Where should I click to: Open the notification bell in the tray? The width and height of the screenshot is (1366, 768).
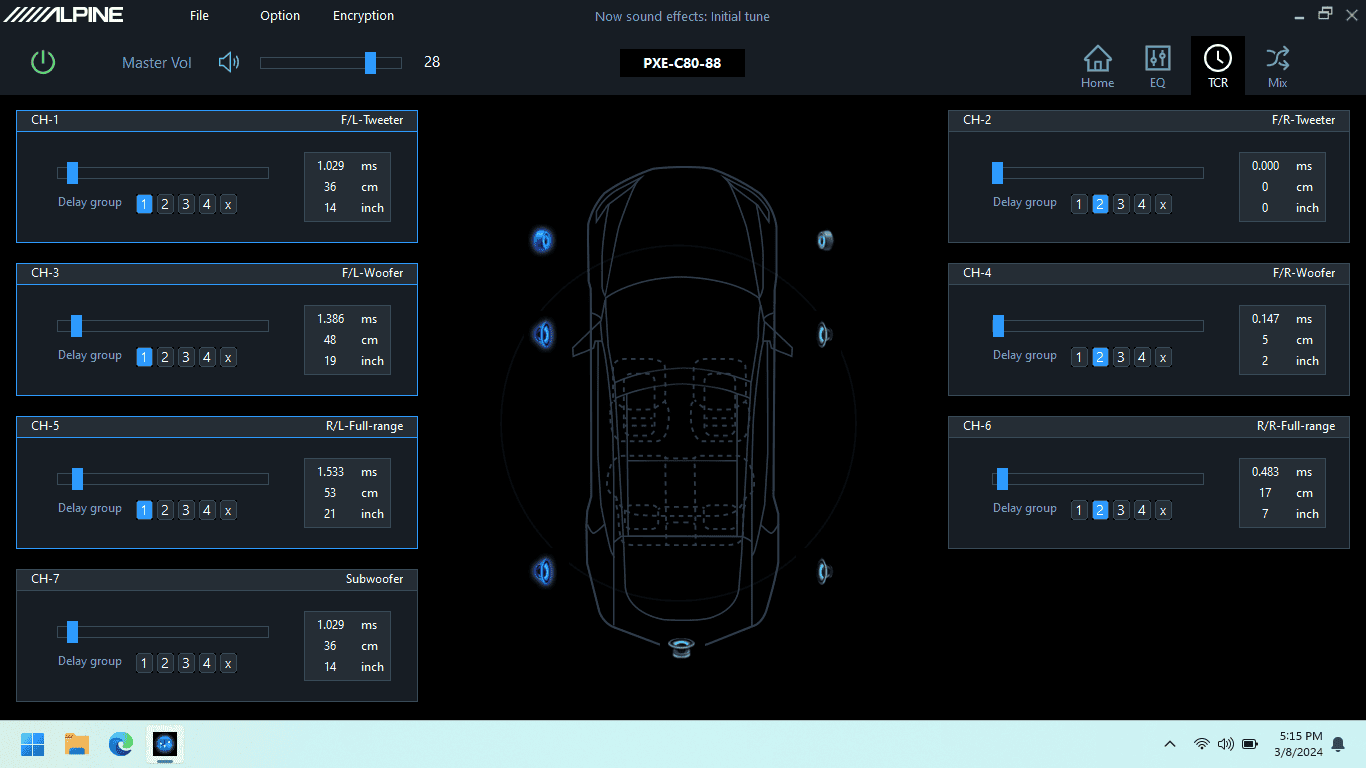[1338, 744]
